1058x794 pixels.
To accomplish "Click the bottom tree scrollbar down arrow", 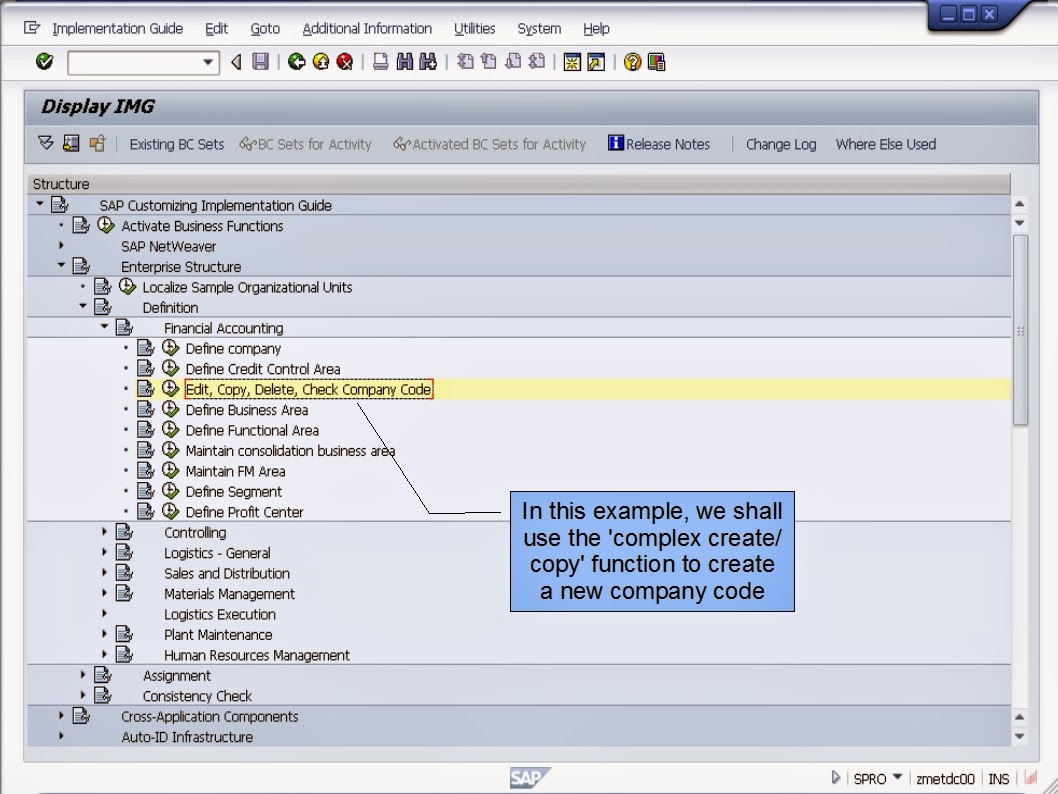I will point(1020,737).
